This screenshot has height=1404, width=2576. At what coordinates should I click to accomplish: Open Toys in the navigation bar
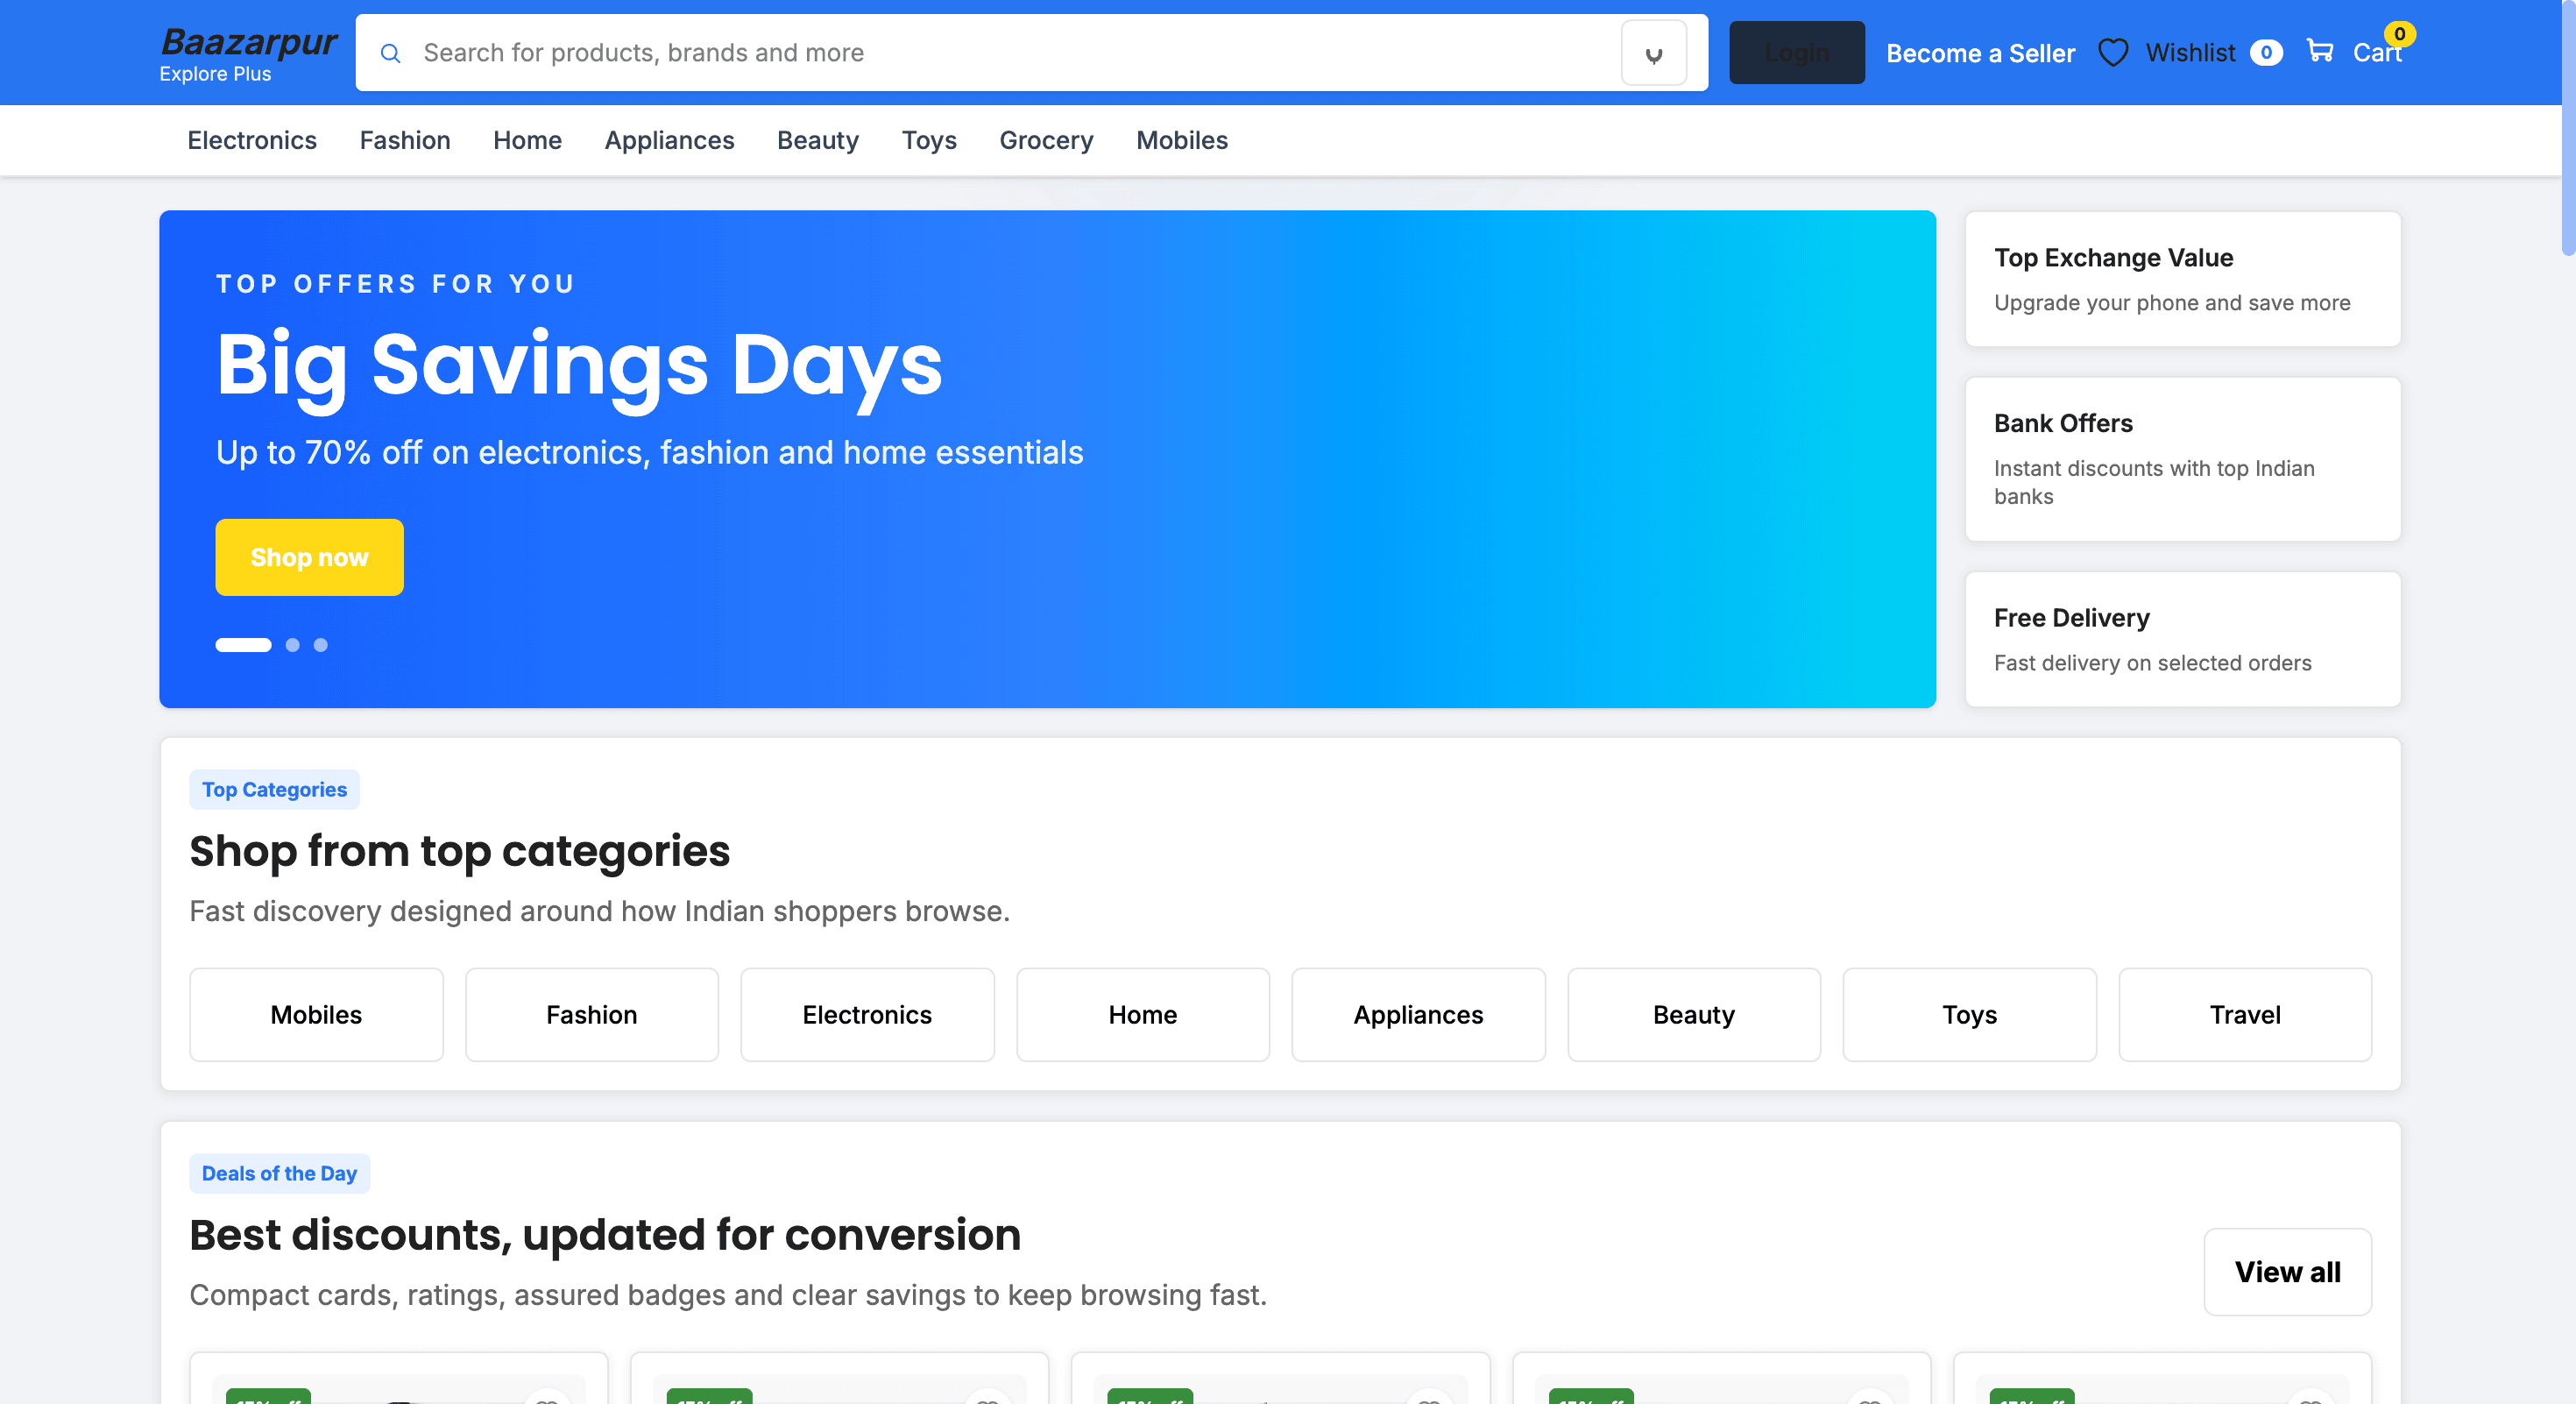(929, 140)
